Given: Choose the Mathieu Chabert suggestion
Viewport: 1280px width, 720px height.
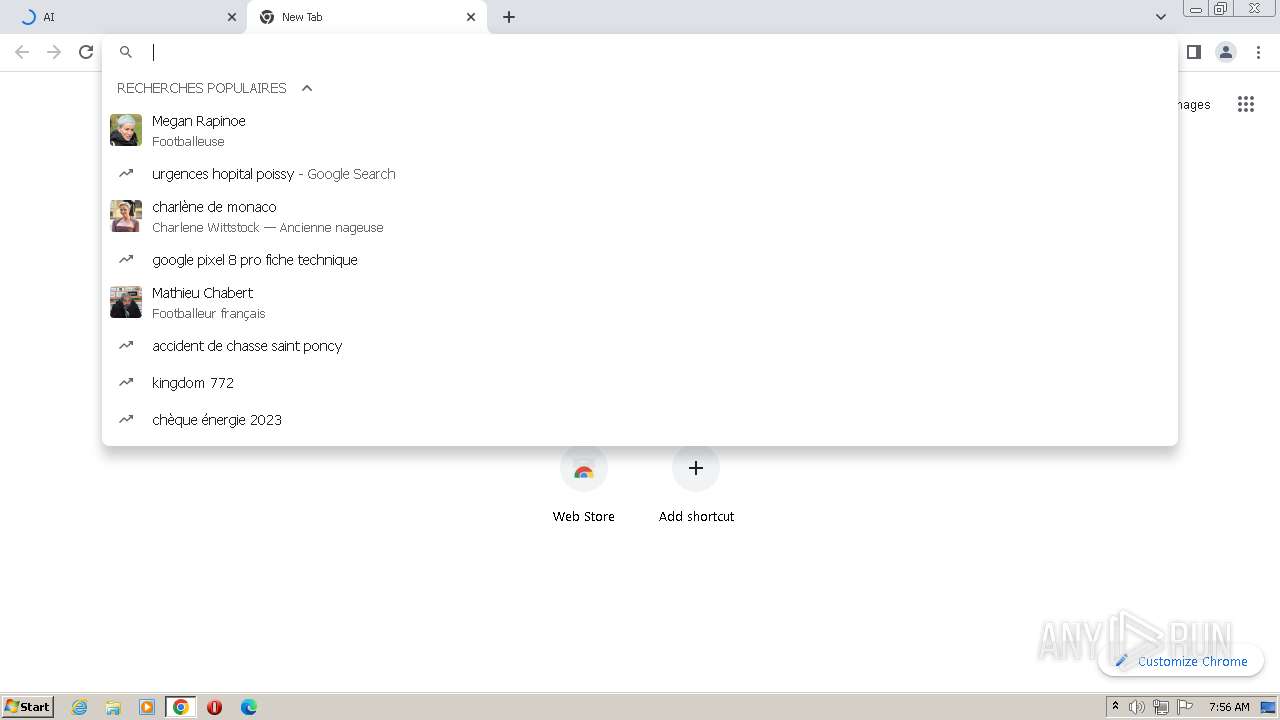Looking at the screenshot, I should pos(640,302).
